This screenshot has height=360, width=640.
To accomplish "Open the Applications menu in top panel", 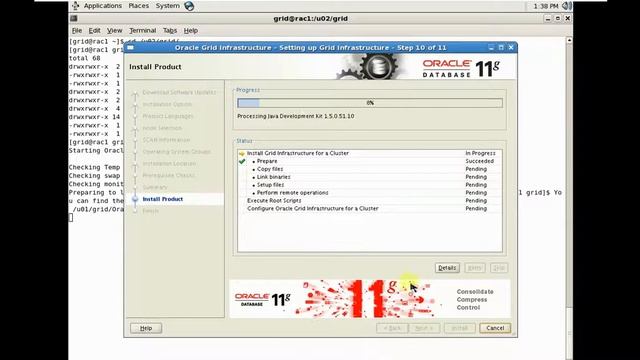I will 102,6.
